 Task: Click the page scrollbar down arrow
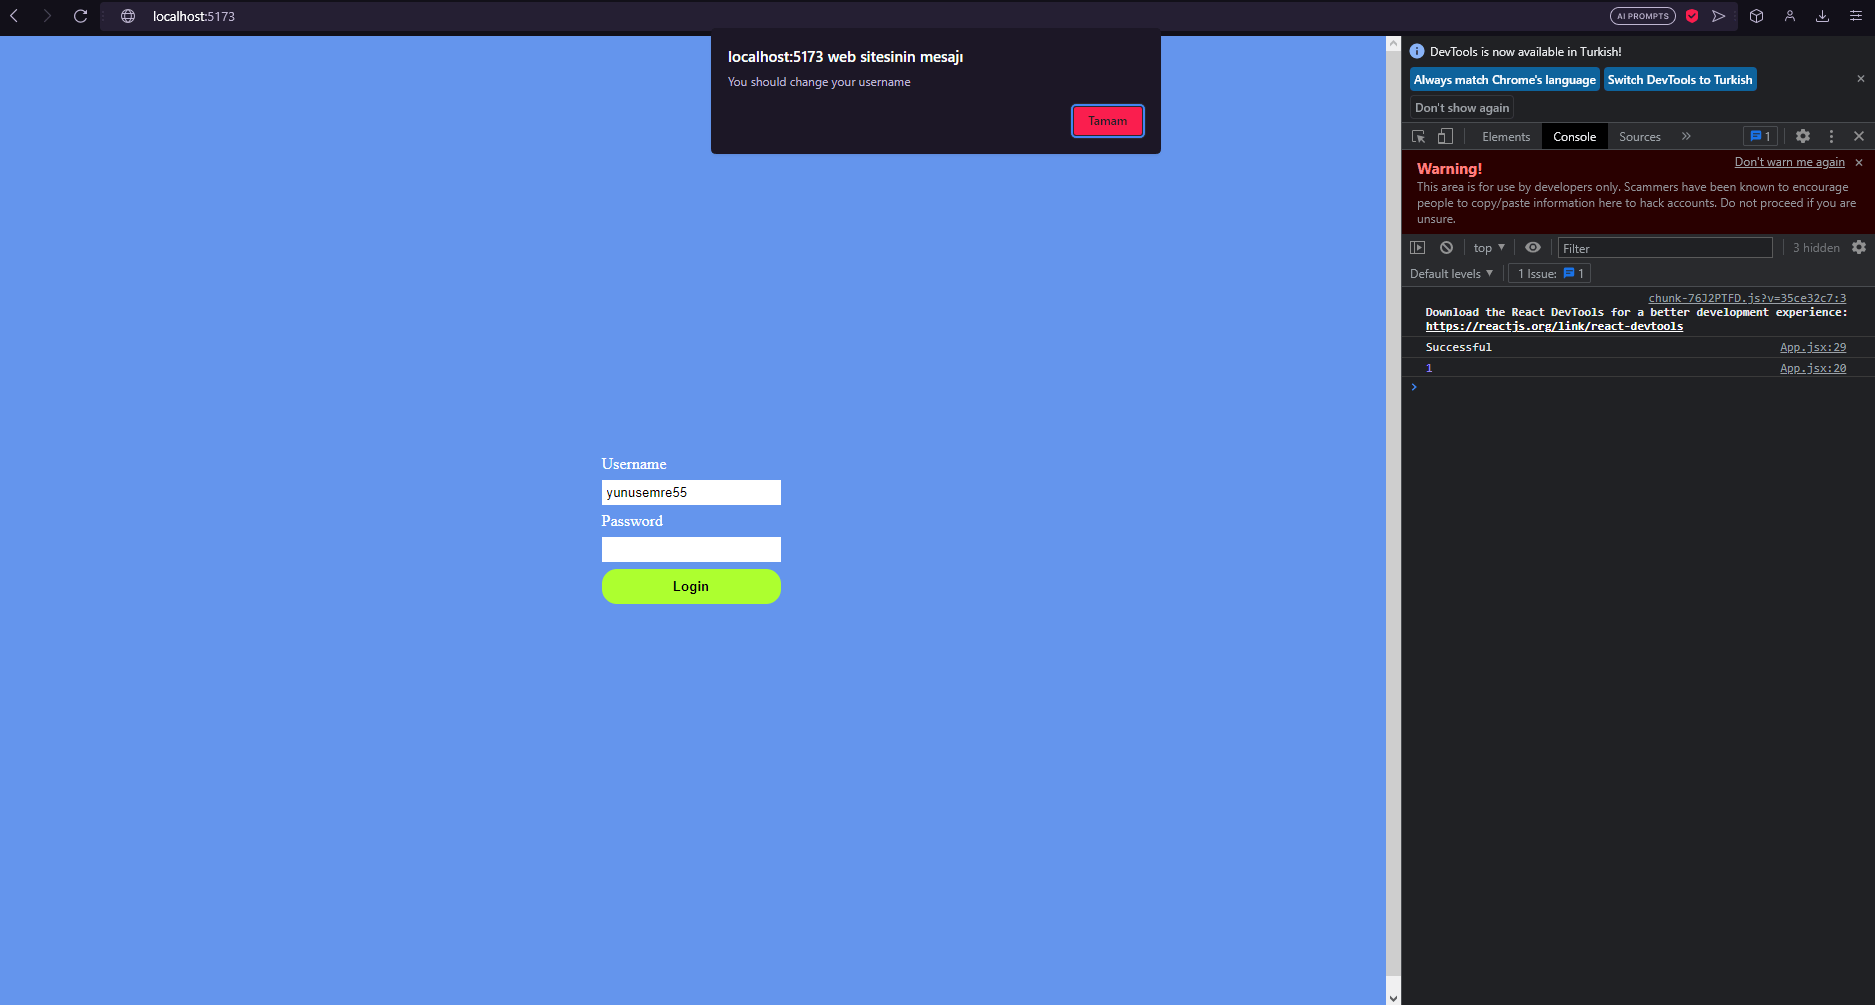coord(1393,997)
